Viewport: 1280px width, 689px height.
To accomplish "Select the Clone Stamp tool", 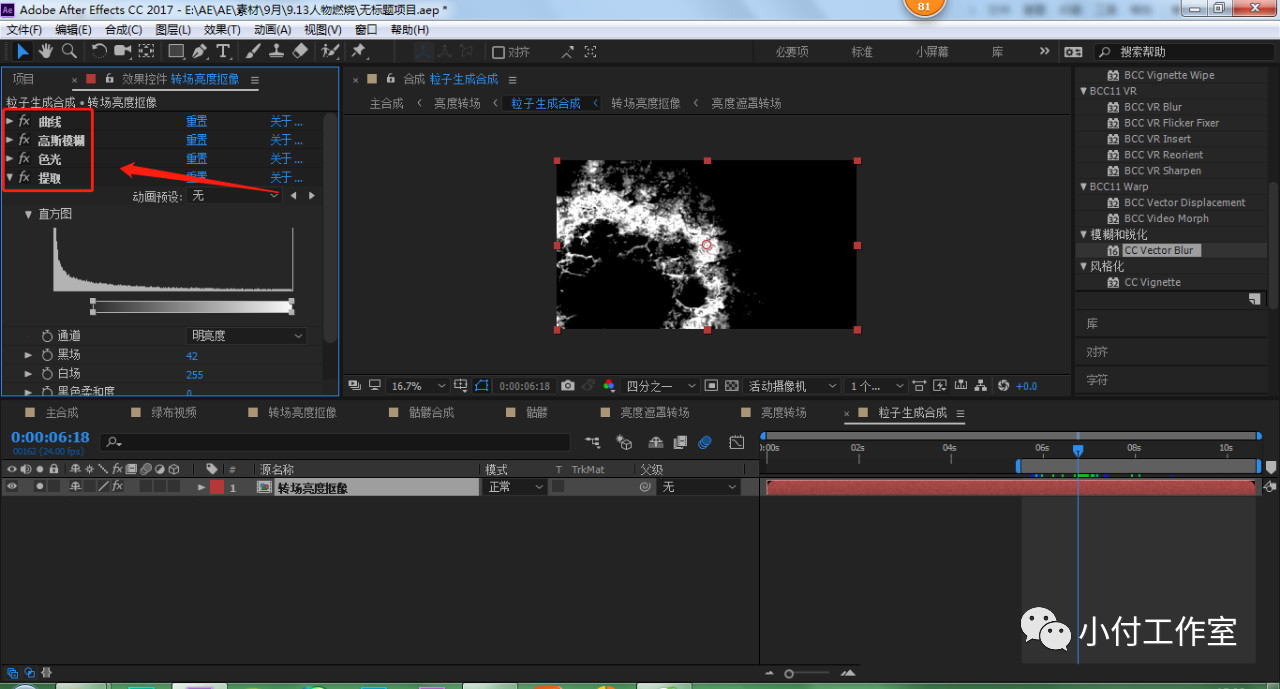I will (x=276, y=51).
